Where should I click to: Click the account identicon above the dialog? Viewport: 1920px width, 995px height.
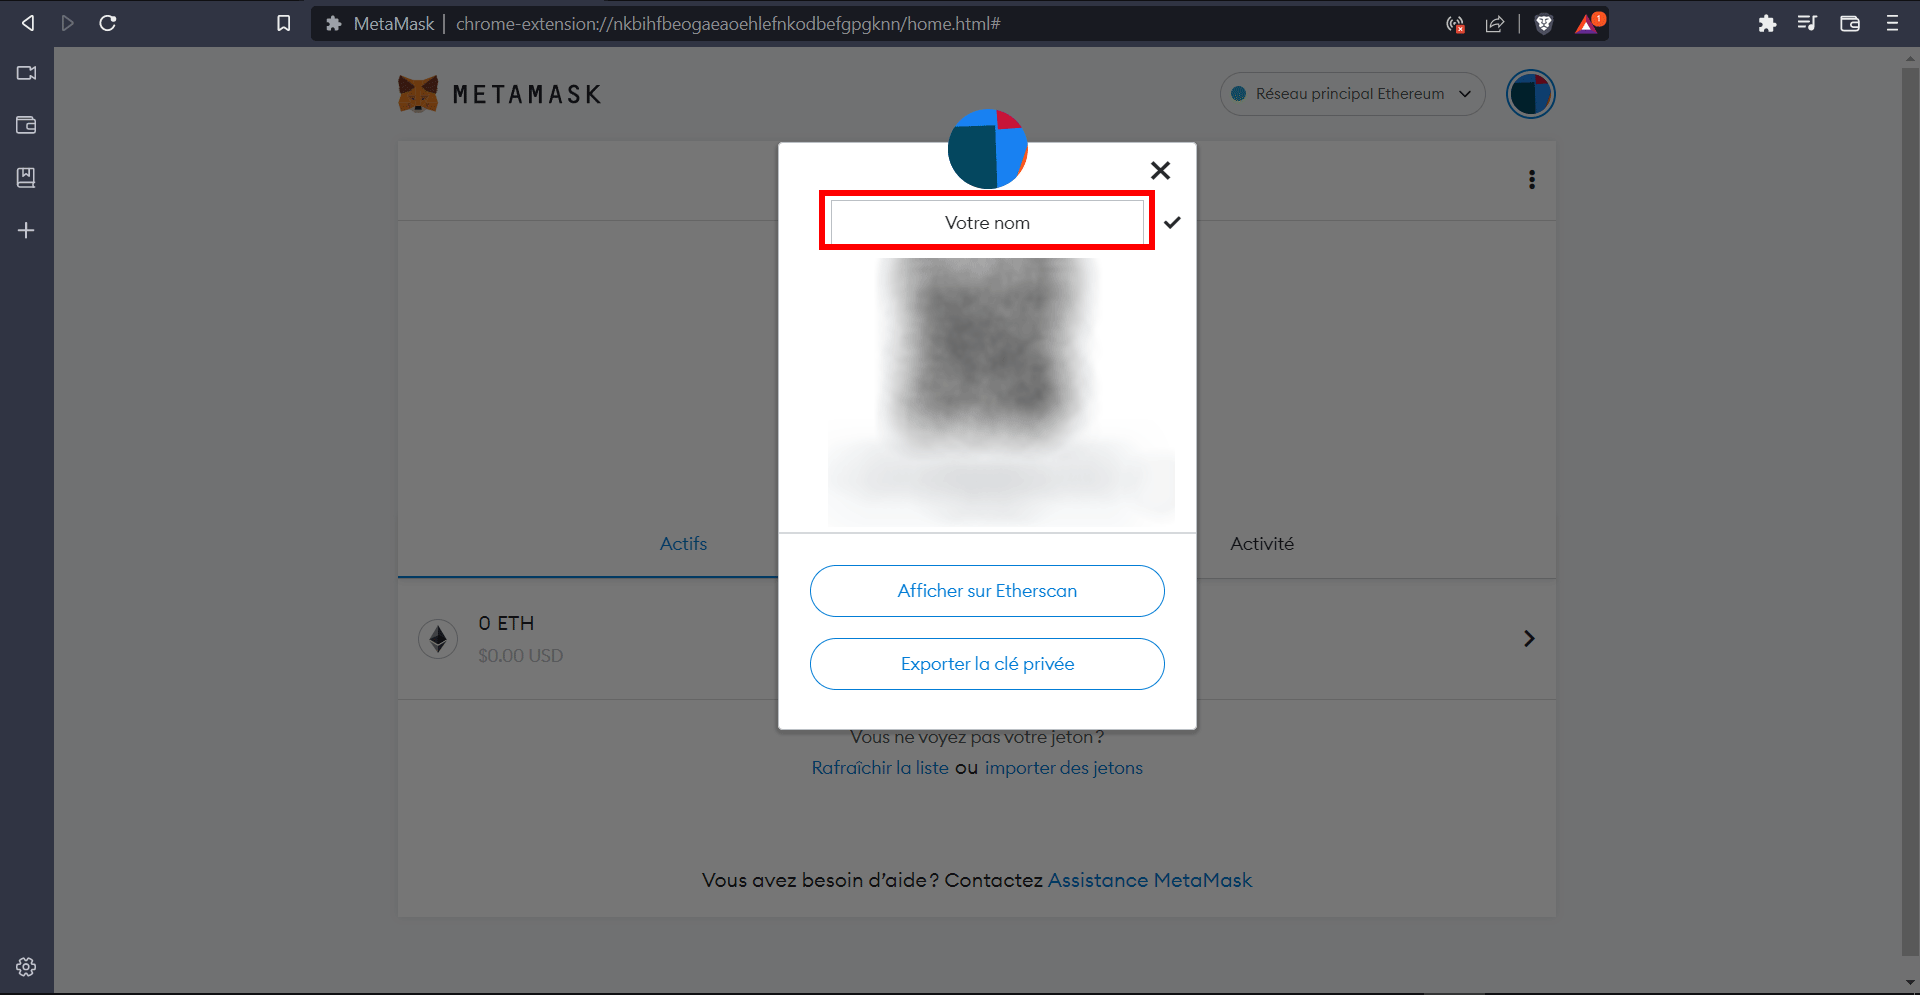coord(987,149)
